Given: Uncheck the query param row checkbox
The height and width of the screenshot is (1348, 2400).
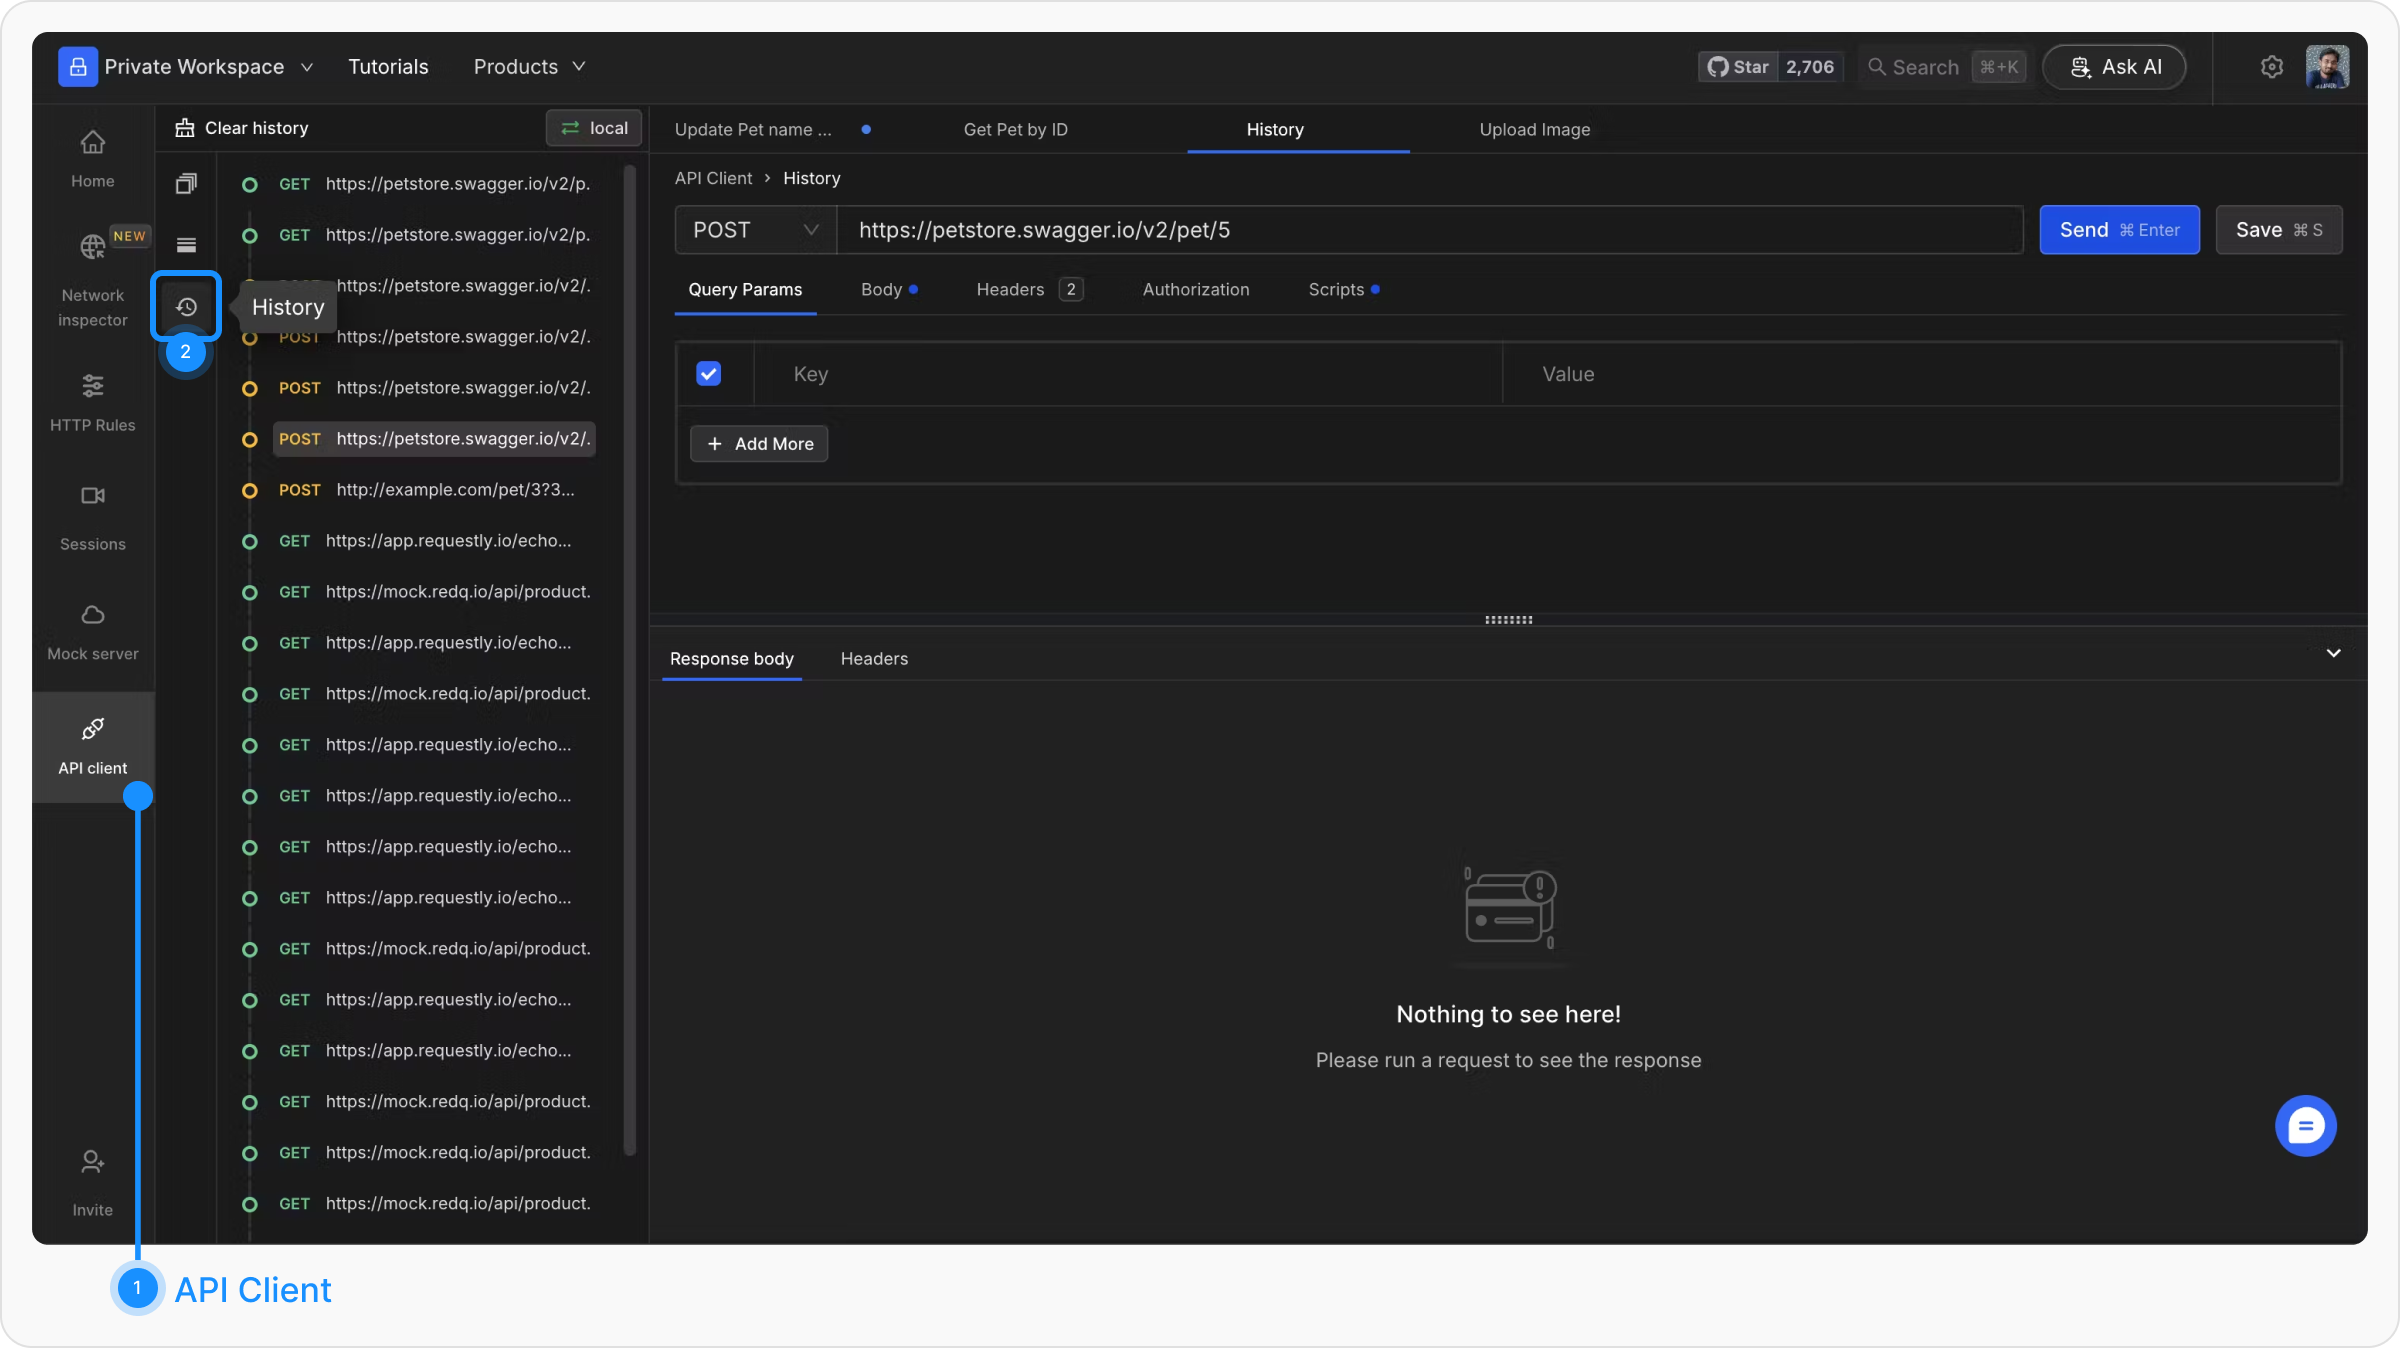Looking at the screenshot, I should (708, 374).
